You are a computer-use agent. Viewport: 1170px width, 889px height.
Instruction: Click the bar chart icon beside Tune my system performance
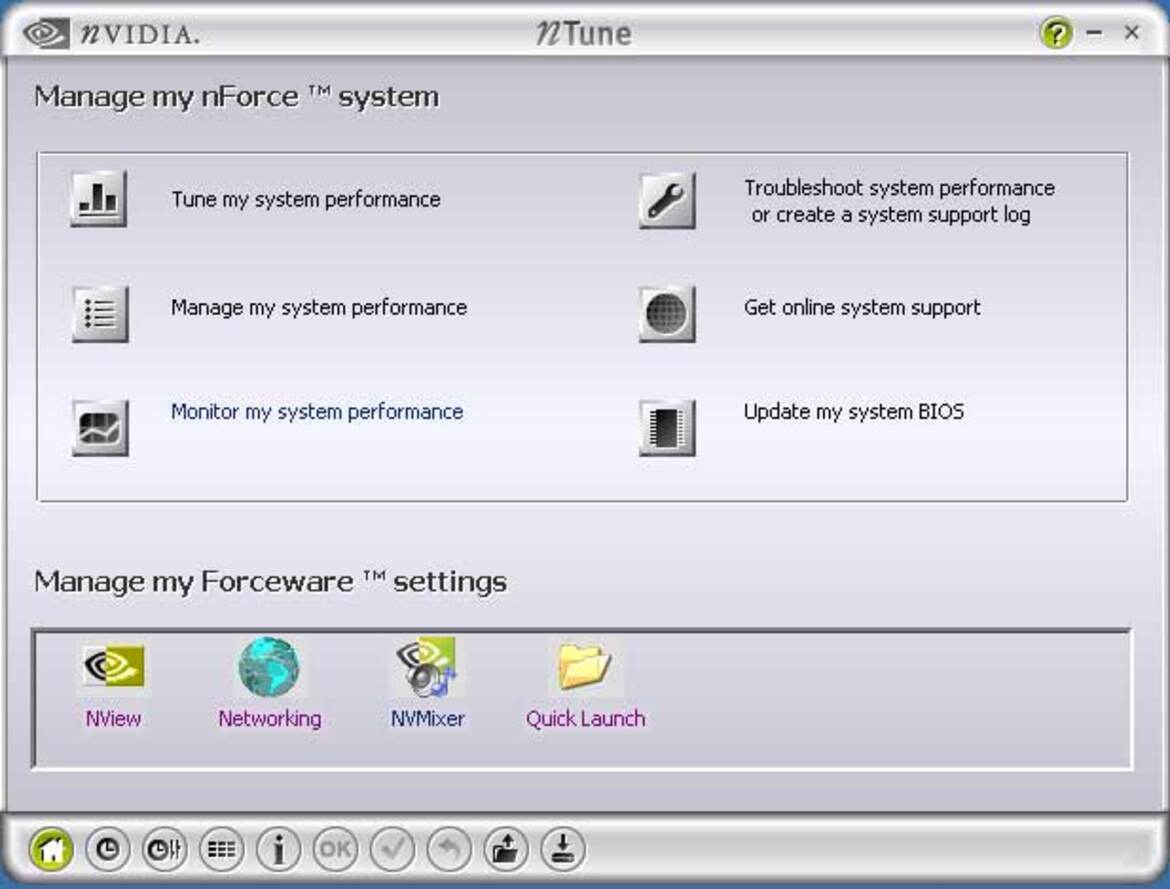[98, 199]
